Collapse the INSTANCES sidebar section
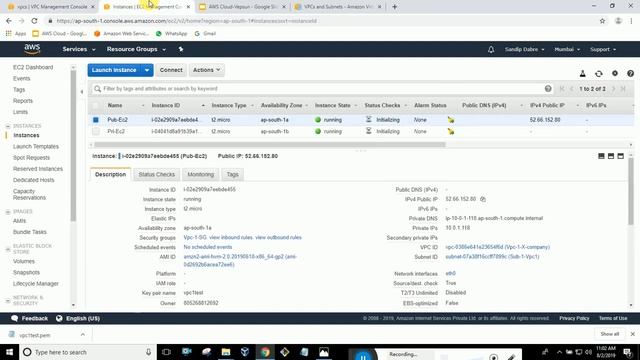Viewport: 640px width, 360px height. tap(8, 126)
